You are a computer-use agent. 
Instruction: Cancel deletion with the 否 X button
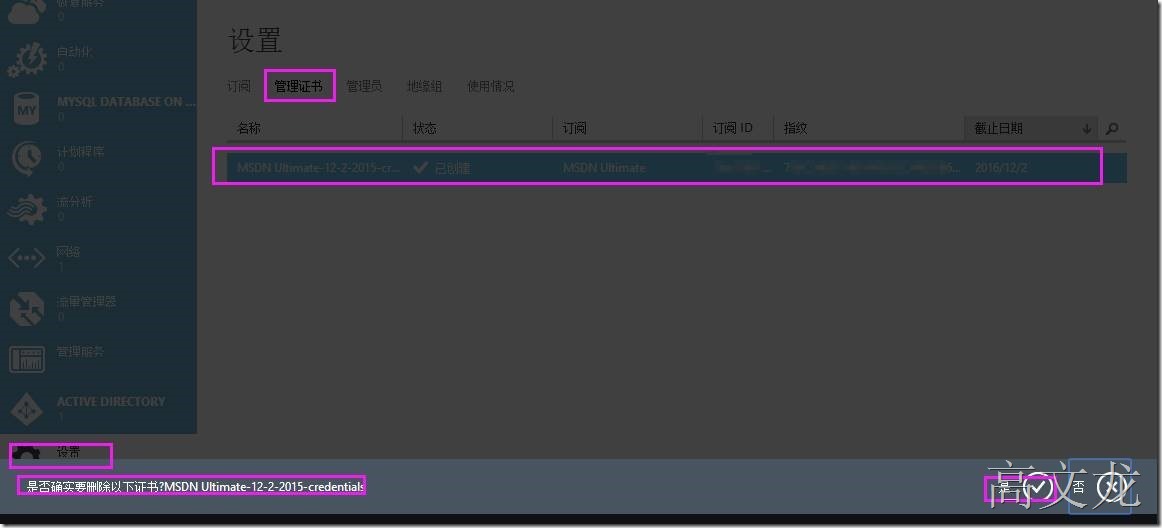1114,487
